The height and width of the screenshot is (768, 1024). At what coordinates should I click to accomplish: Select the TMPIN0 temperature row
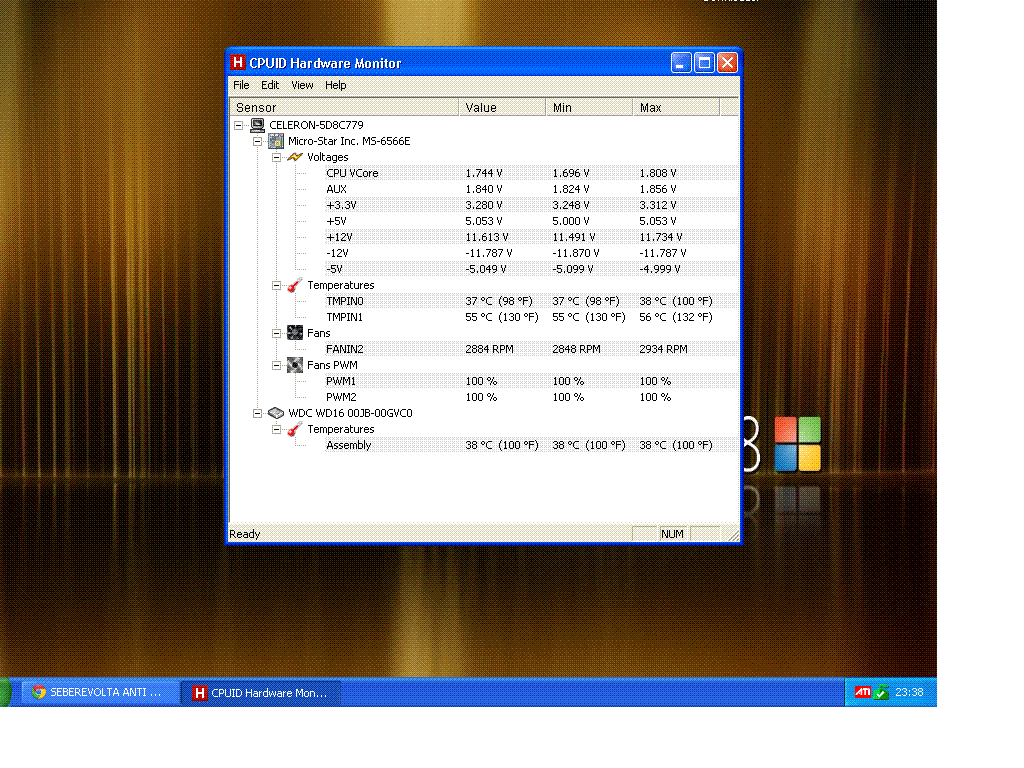532,301
